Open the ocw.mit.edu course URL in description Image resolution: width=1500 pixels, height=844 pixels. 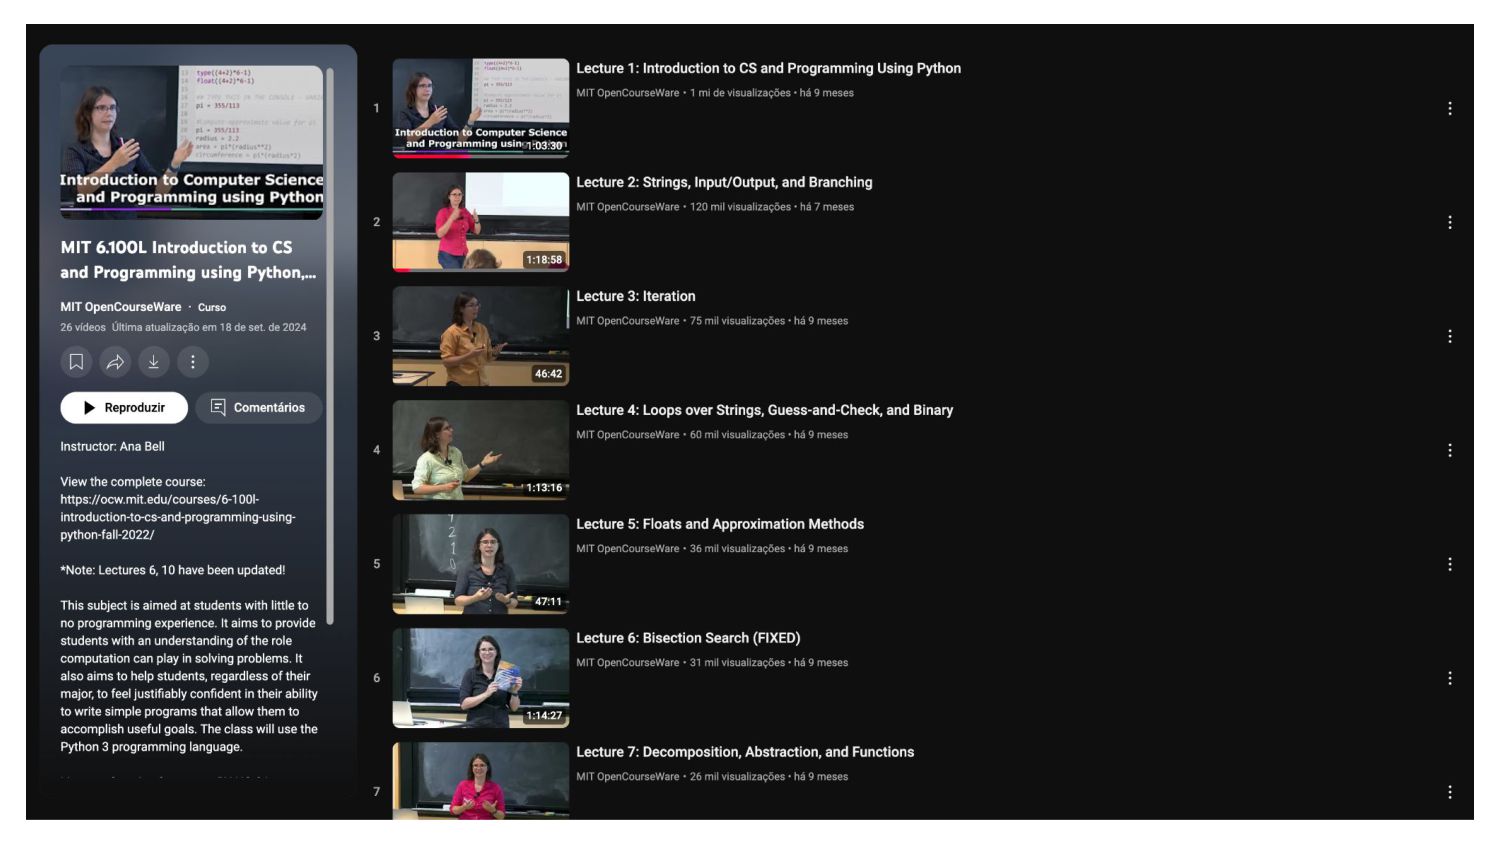click(x=177, y=517)
